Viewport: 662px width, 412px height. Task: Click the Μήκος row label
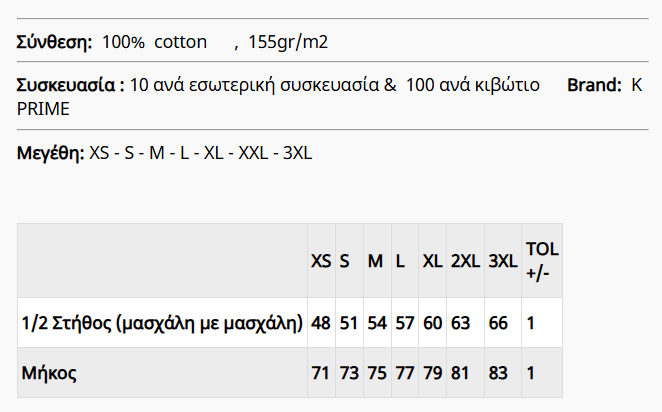click(49, 374)
